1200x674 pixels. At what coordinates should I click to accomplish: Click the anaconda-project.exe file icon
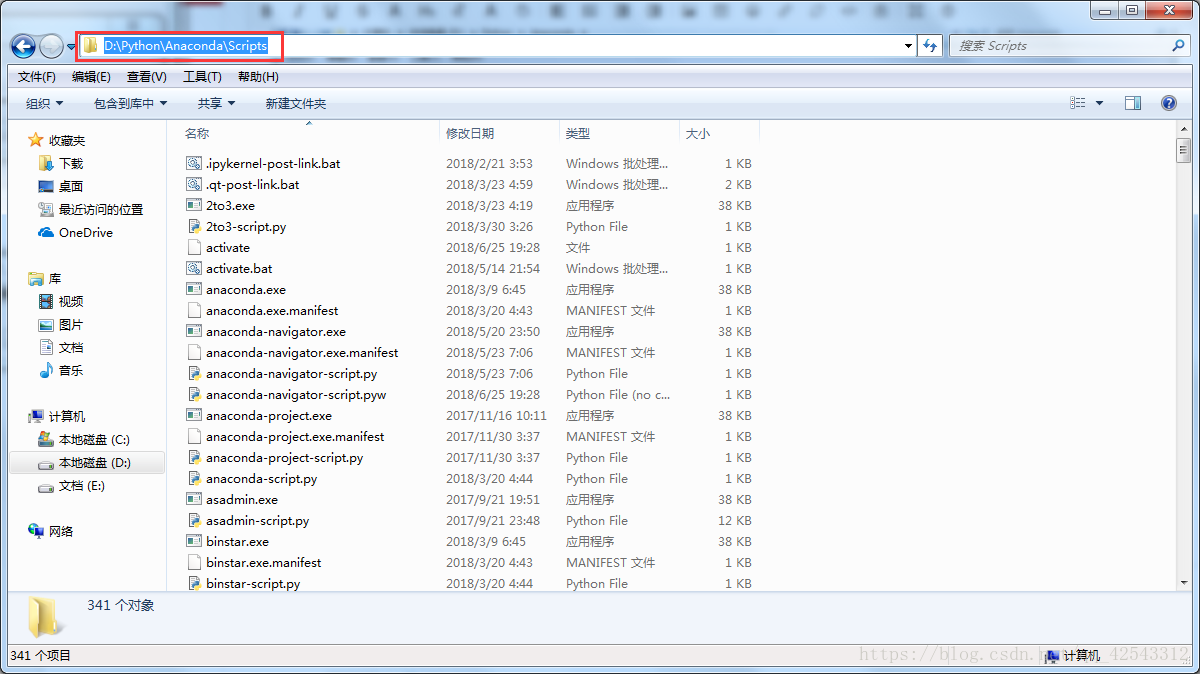(x=194, y=415)
